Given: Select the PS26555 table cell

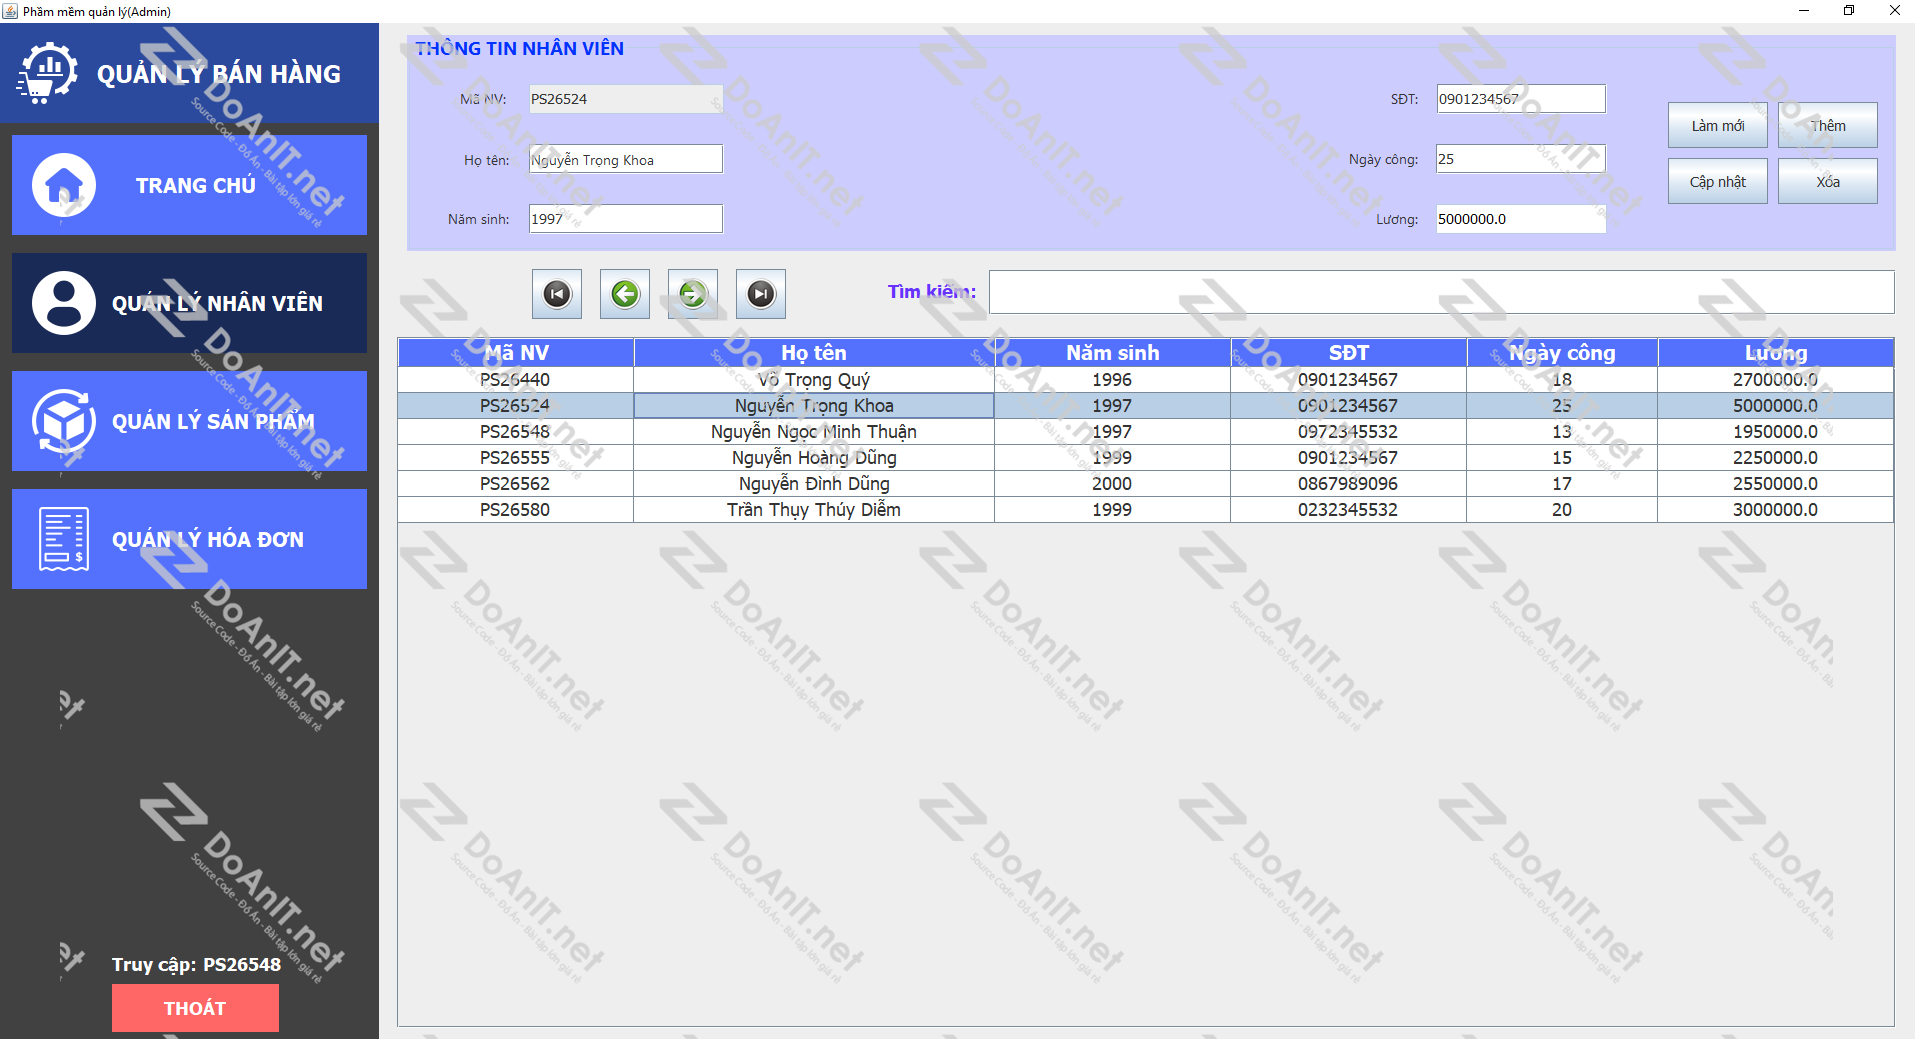Looking at the screenshot, I should click(516, 458).
